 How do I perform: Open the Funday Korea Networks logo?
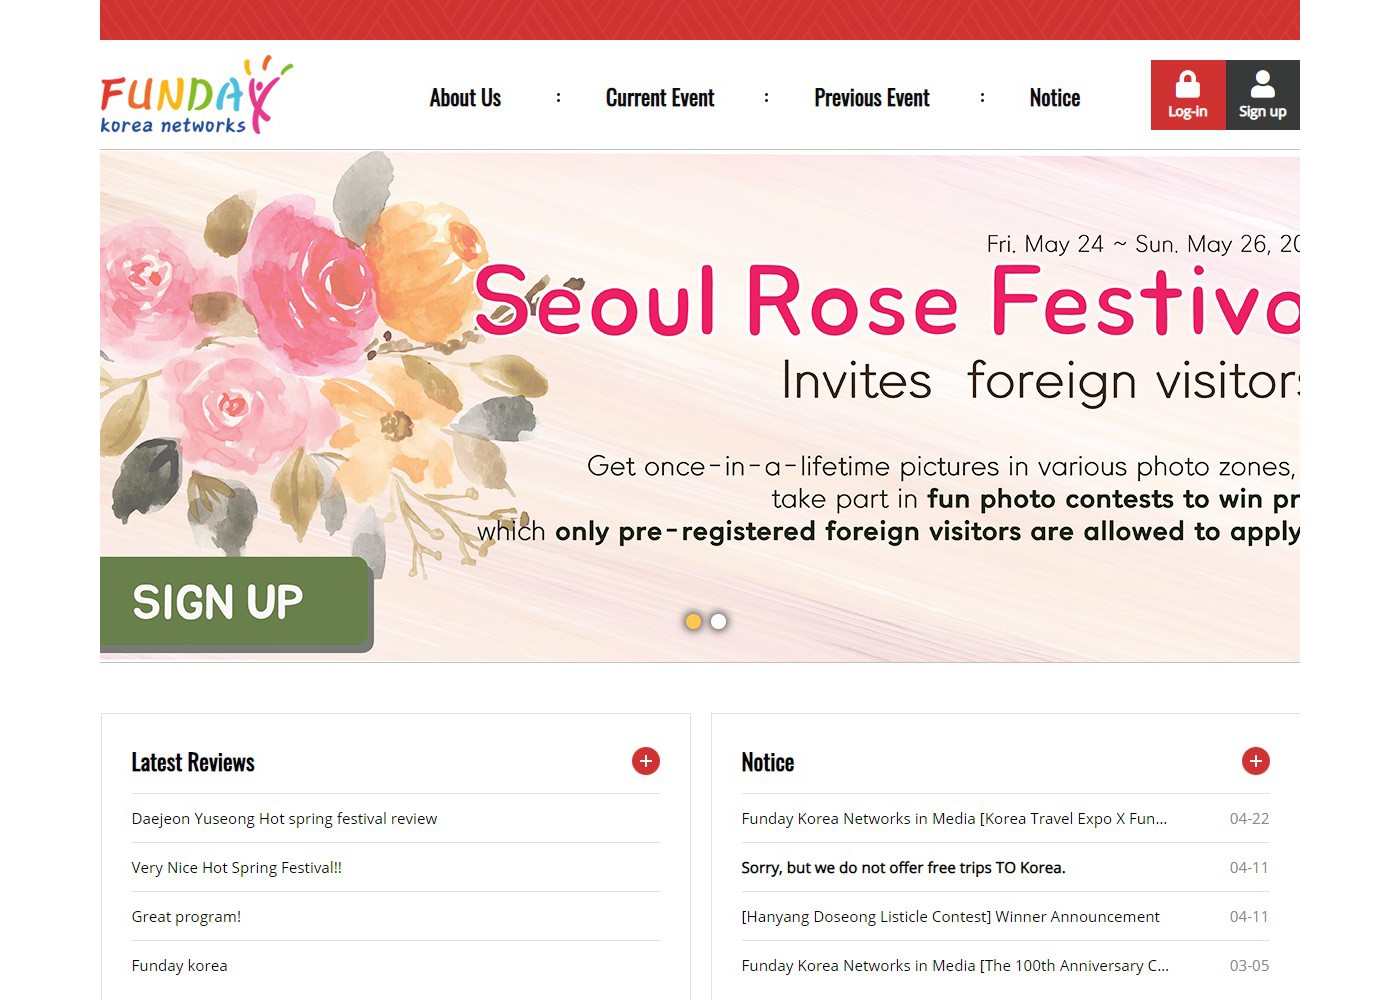(x=196, y=95)
